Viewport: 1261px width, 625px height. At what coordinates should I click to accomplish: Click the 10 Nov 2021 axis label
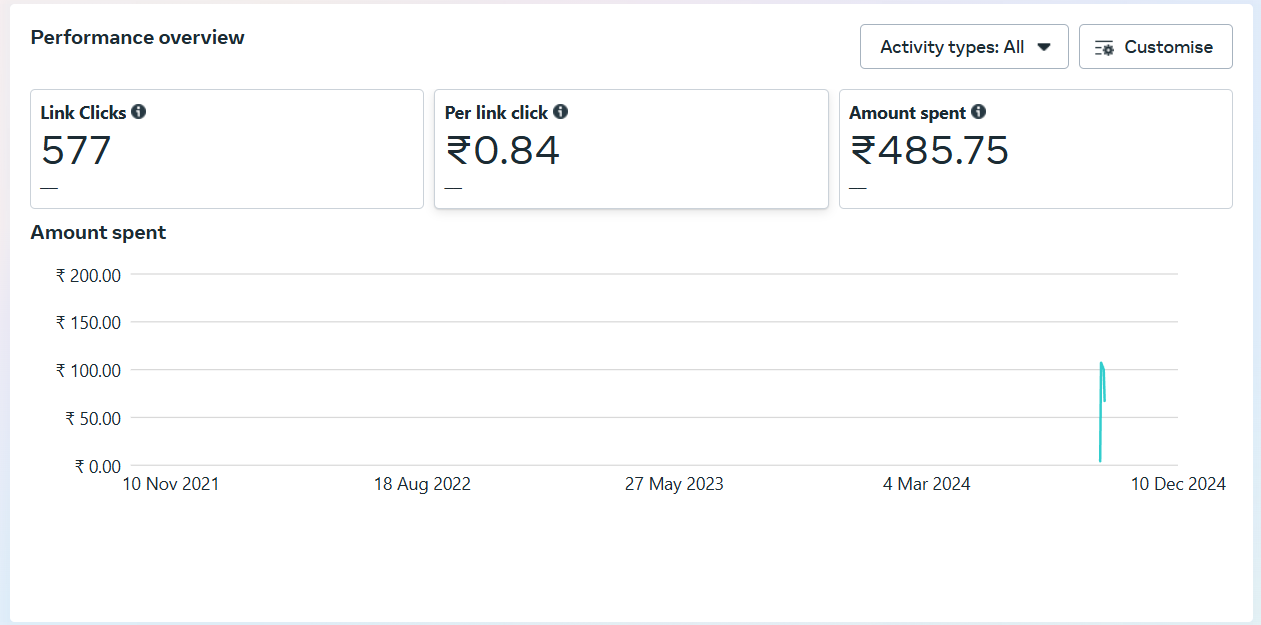point(171,484)
